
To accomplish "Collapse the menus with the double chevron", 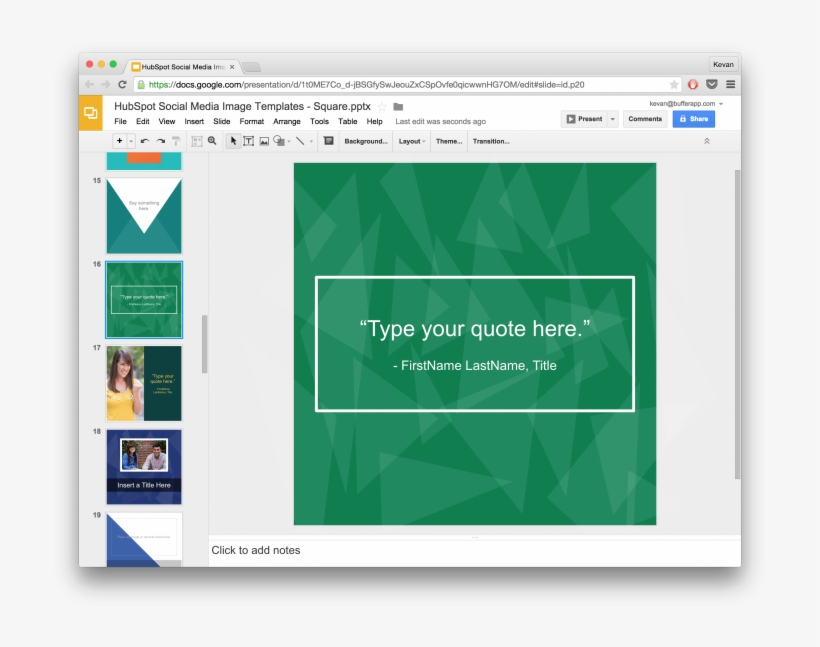I will point(707,141).
